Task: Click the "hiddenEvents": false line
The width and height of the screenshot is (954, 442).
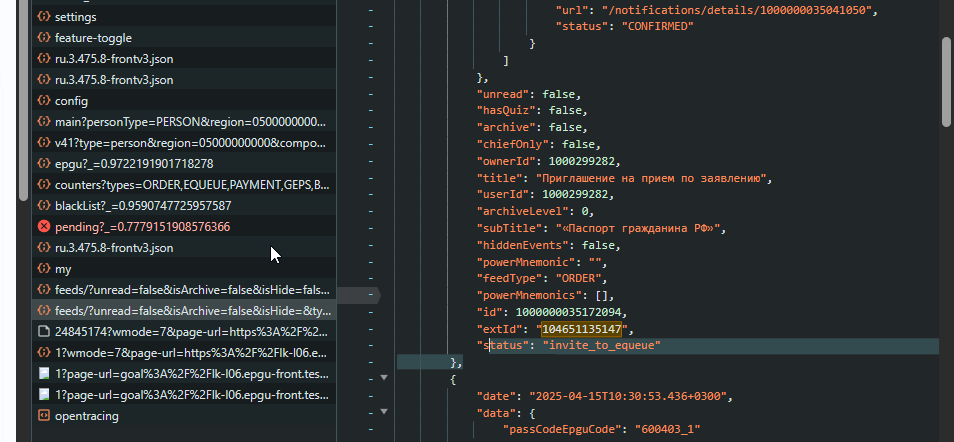Action: (549, 245)
